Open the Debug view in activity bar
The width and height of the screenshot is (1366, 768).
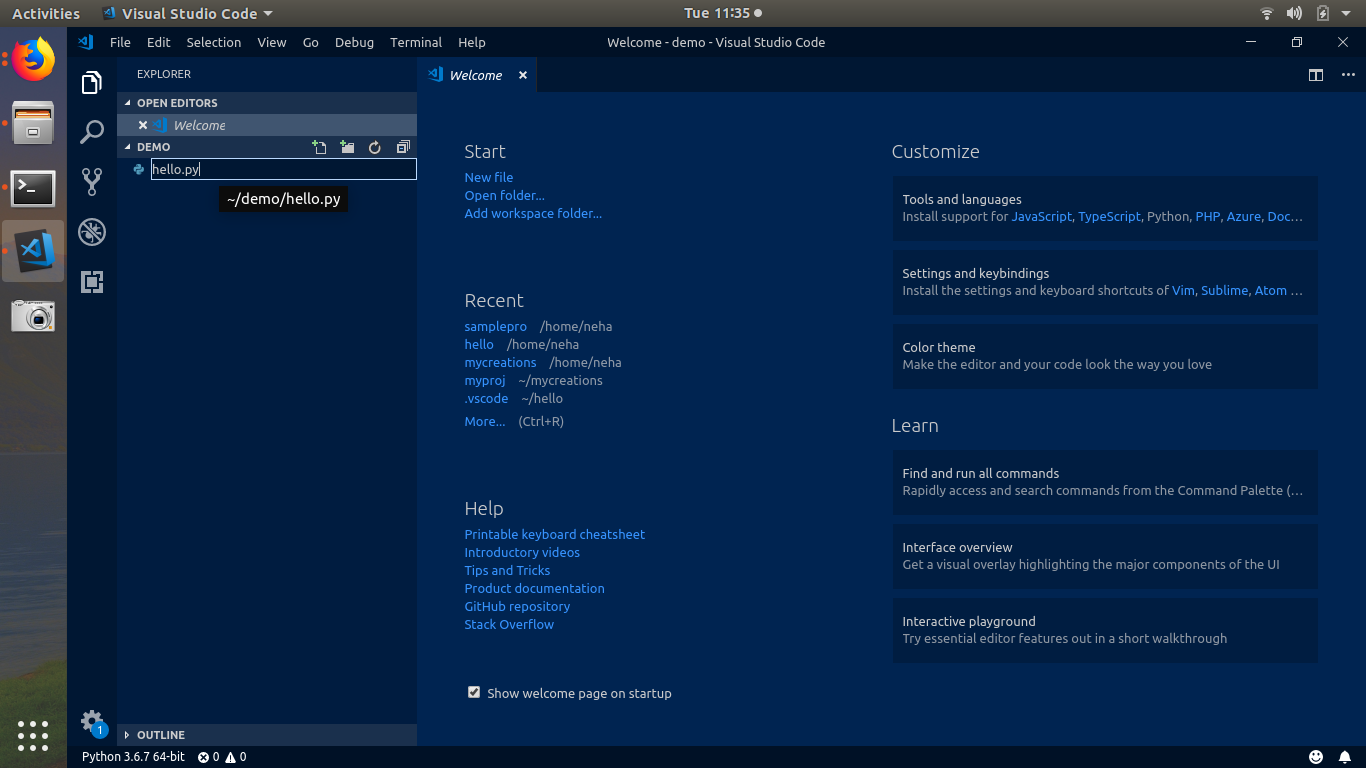(x=92, y=232)
